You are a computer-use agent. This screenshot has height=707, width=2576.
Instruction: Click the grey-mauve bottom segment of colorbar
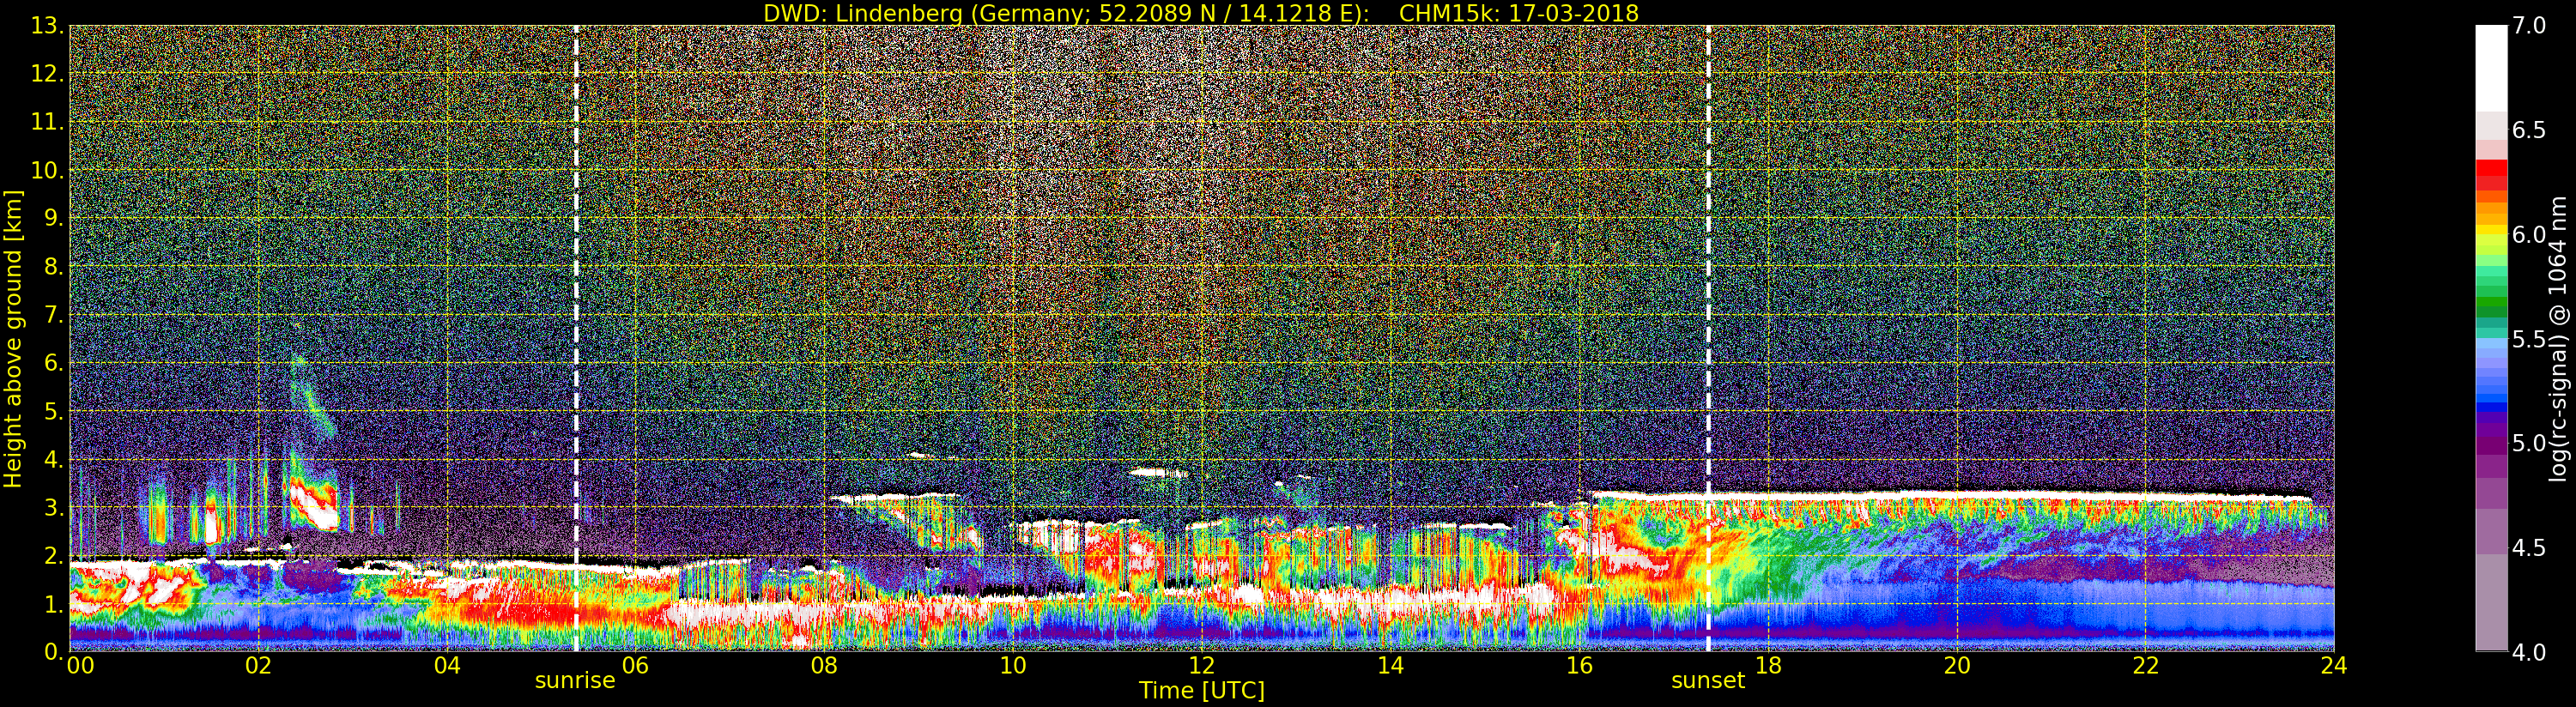point(2491,602)
